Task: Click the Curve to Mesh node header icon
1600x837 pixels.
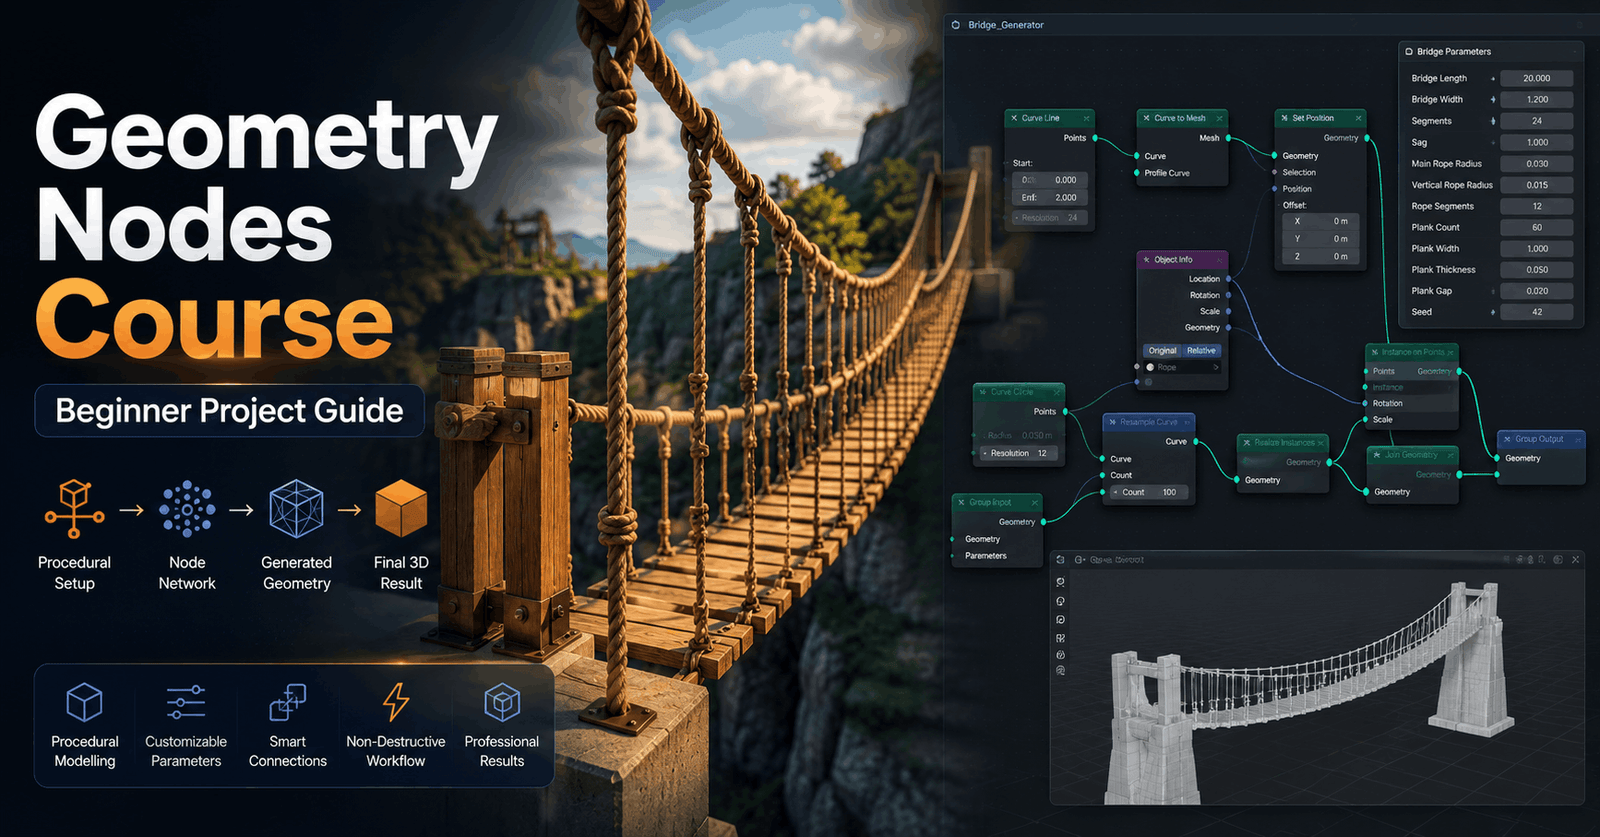Action: click(1147, 118)
